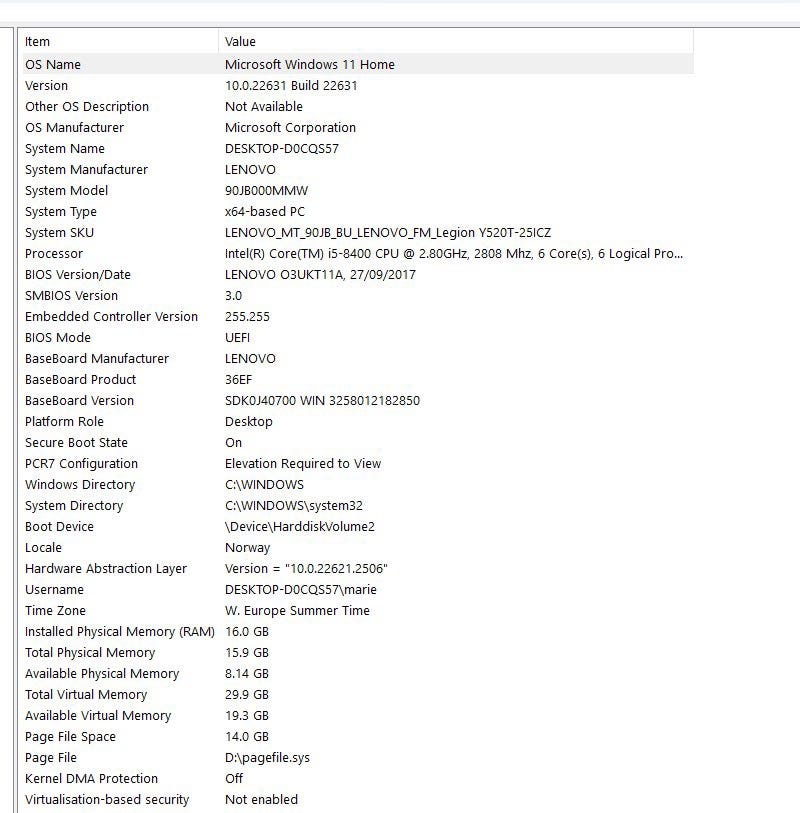Image resolution: width=800 pixels, height=813 pixels.
Task: Click Elevation Required to View value
Action: pos(303,464)
